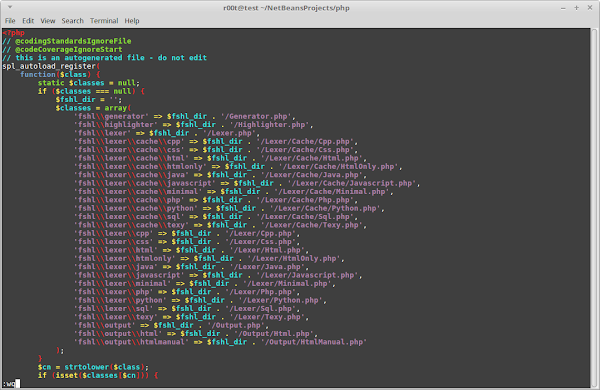Screen dimensions: 600x390
Task: Click the '/Lexer/HtmlOnly.php' path string
Action: [x=294, y=258]
